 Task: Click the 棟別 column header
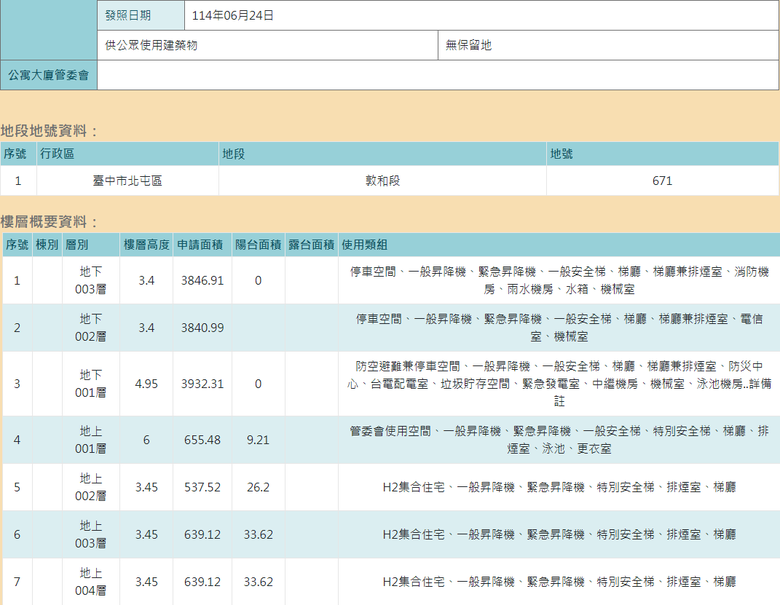click(47, 245)
